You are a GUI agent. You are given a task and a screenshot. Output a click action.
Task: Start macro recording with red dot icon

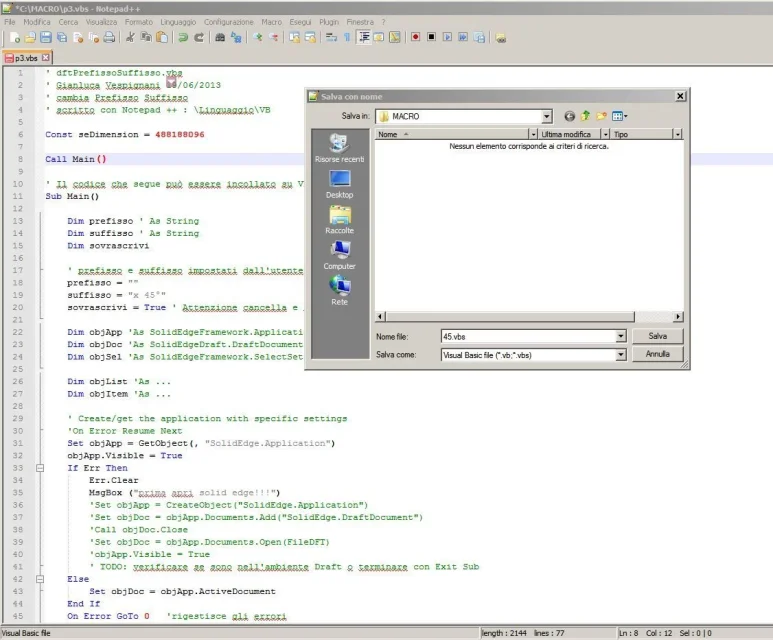pyautogui.click(x=416, y=37)
